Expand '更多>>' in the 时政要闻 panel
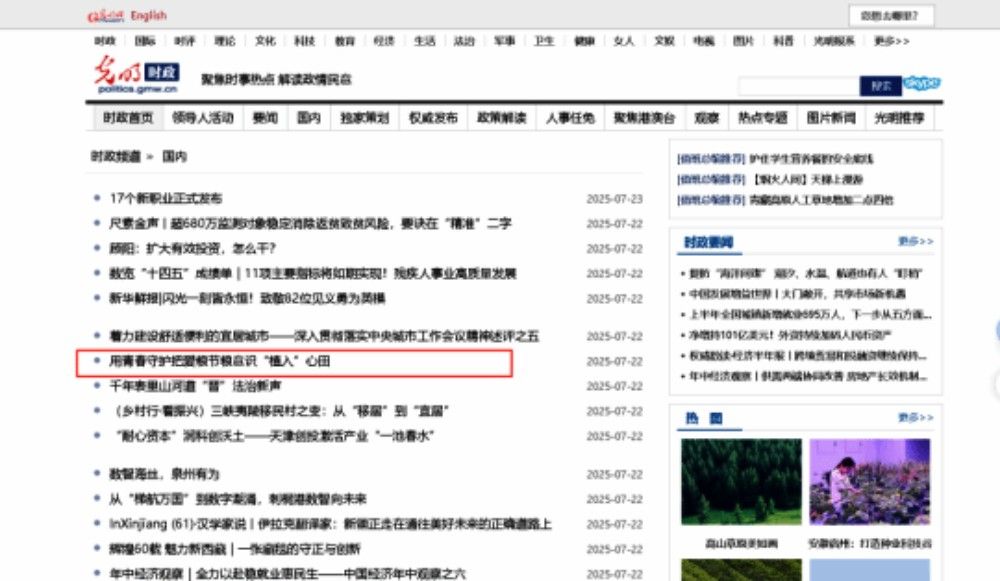Viewport: 1000px width, 581px height. coord(914,242)
